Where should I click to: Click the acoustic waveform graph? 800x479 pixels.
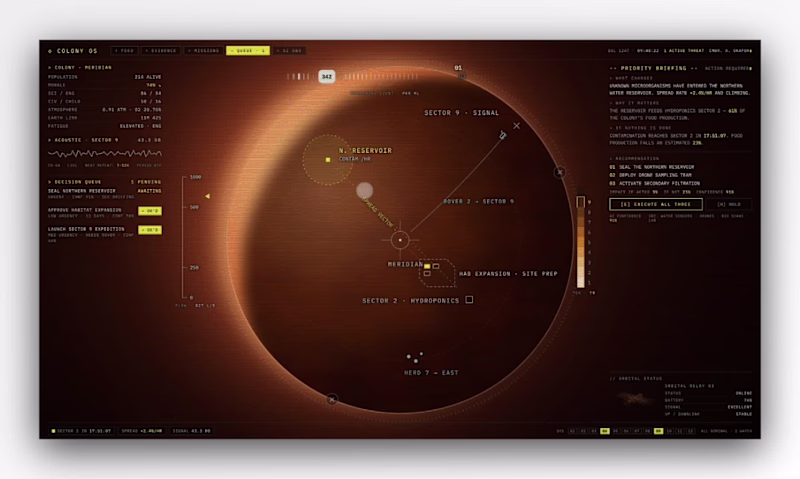105,153
